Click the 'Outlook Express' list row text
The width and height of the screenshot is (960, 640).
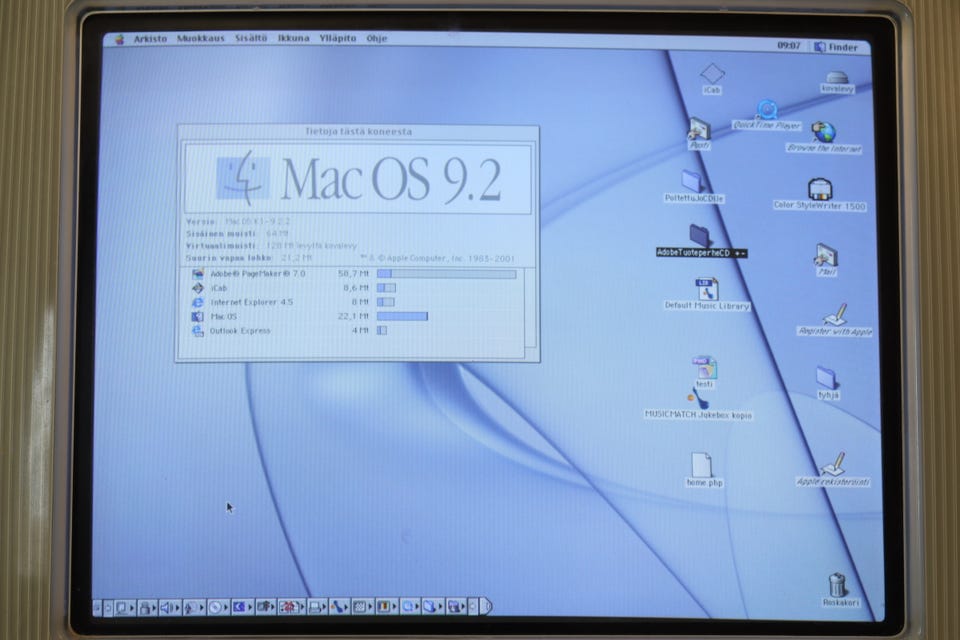(240, 331)
